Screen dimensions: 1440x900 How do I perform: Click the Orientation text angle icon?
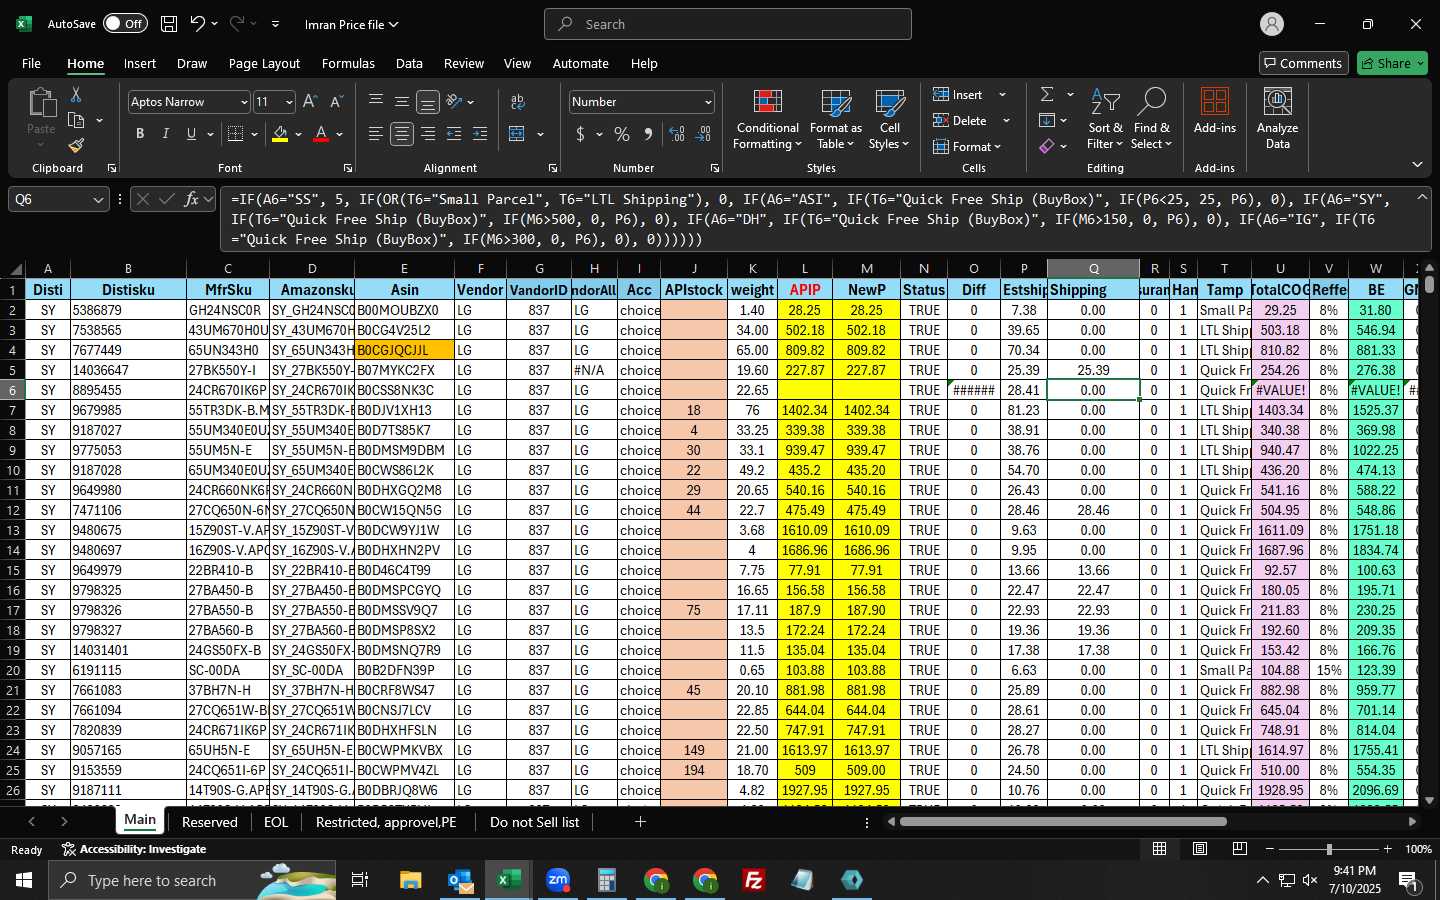(455, 101)
